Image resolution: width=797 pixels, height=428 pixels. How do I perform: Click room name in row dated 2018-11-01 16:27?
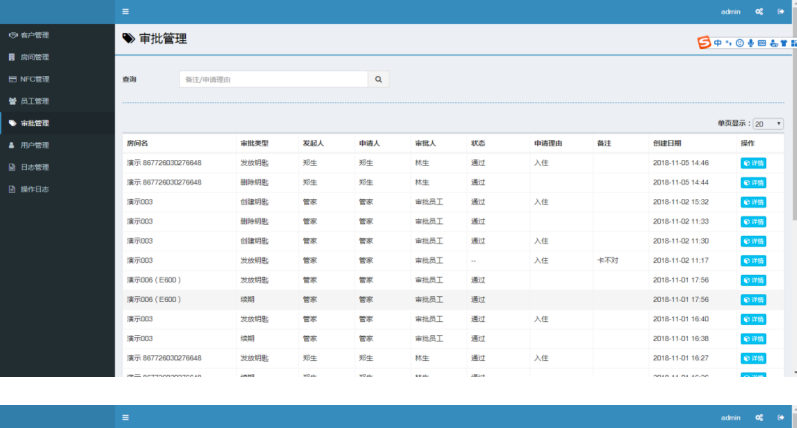(x=164, y=358)
